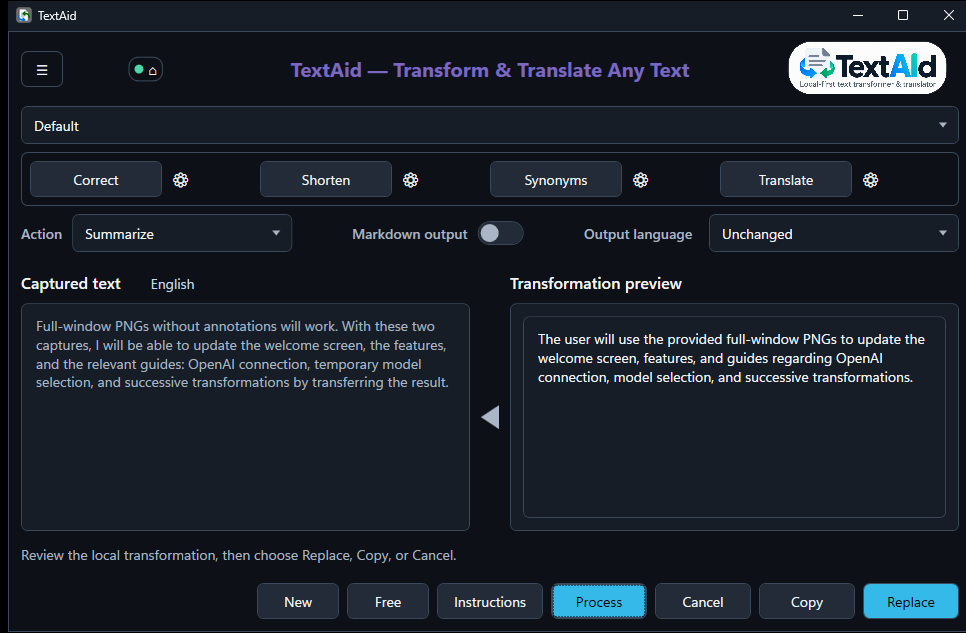Click the Correct button
The image size is (966, 633).
coord(96,180)
